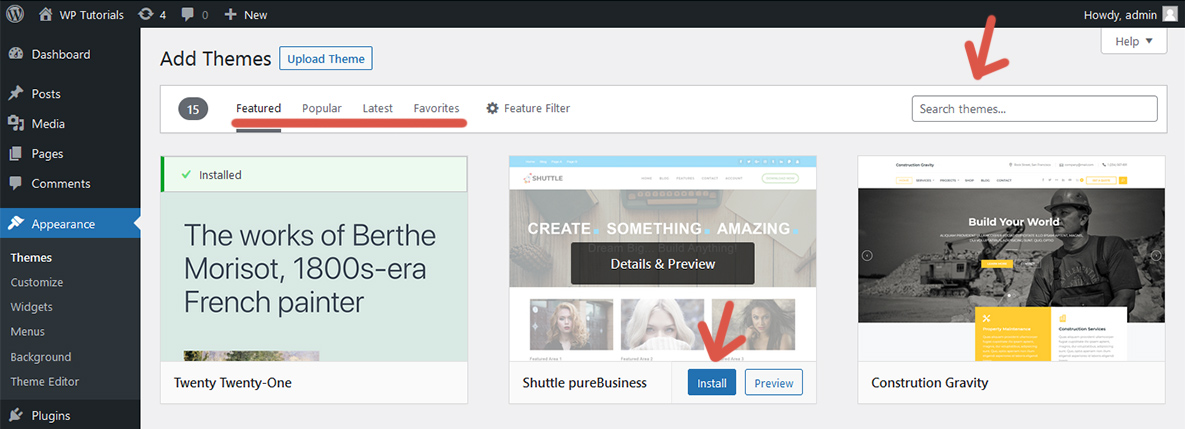Screen dimensions: 1185x429
Task: Click the Plugins plug icon
Action: tap(15, 415)
